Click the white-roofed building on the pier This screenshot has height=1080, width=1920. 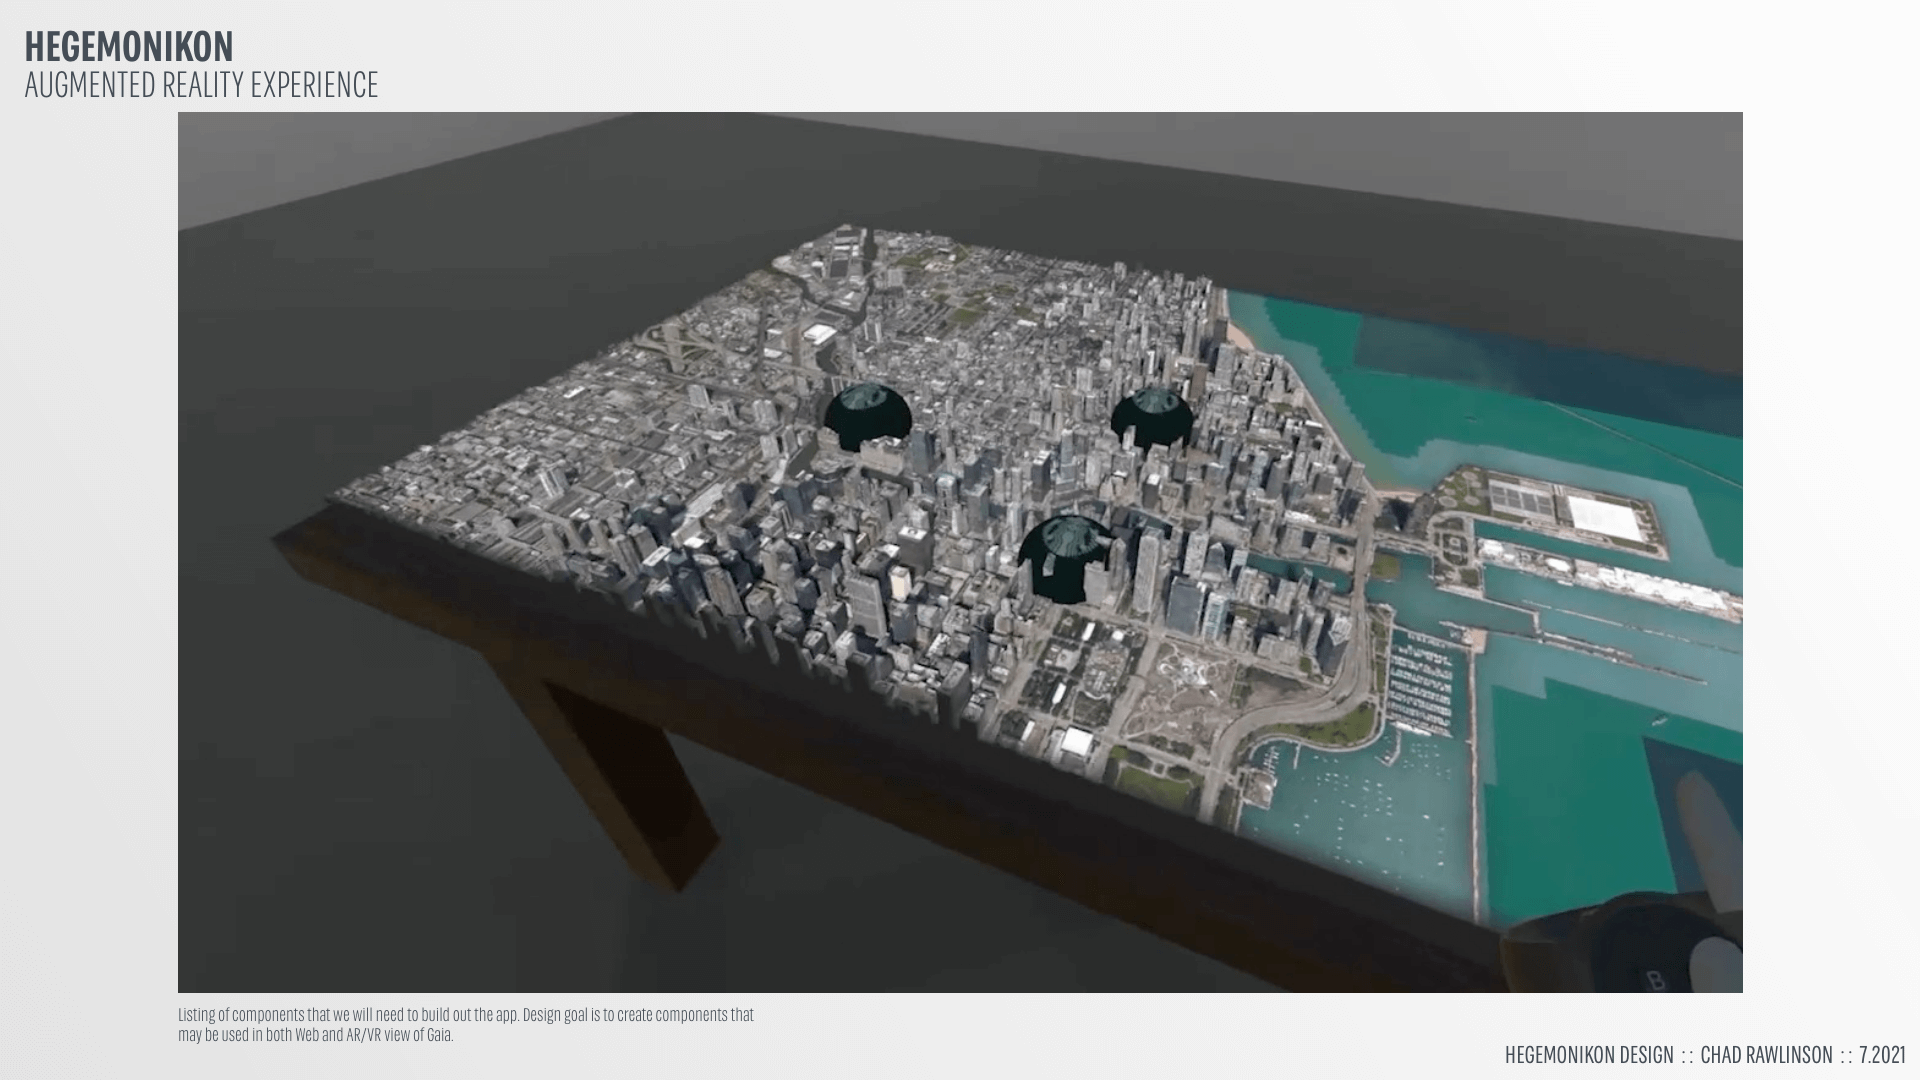coord(1603,518)
